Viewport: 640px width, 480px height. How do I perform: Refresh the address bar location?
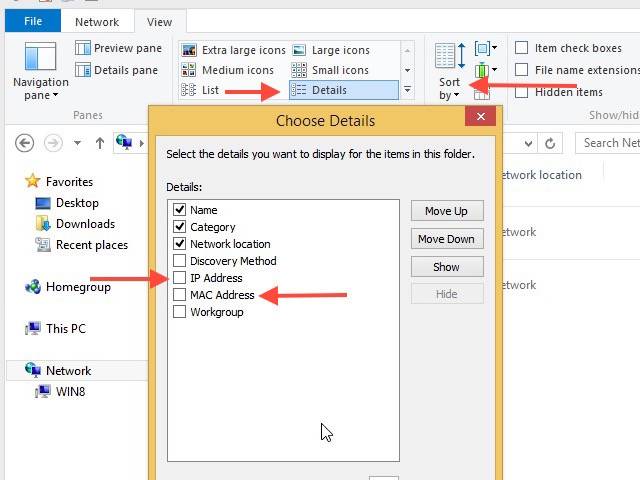[x=550, y=143]
